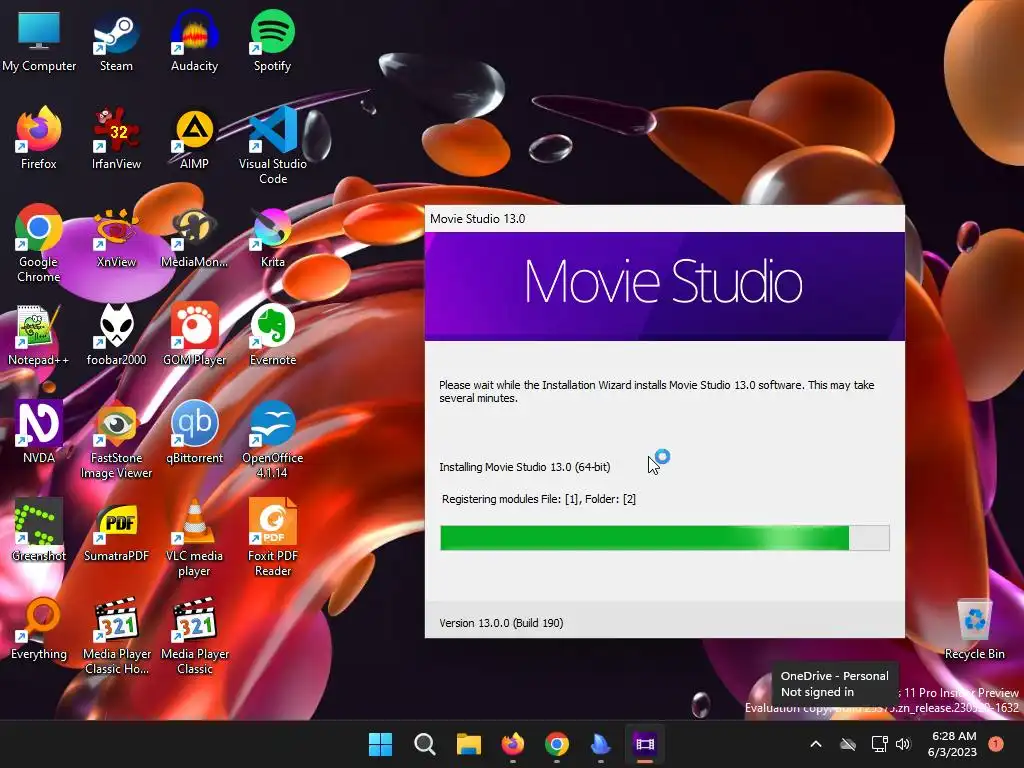
Task: Click the 'Registering modules File: [1], Folder: [2]' text
Action: (x=539, y=499)
